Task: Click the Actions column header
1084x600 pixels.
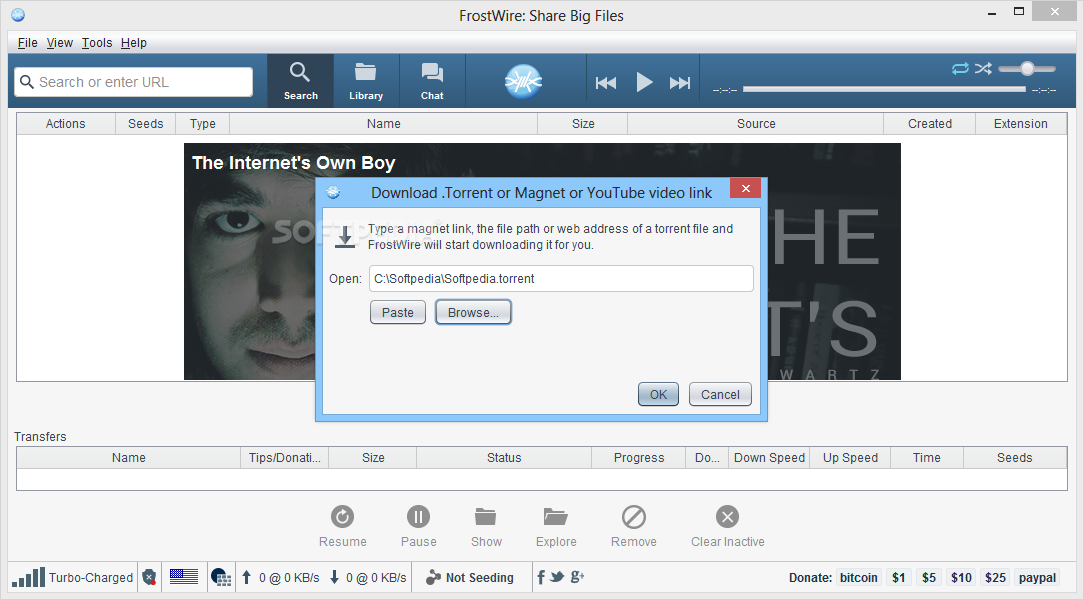Action: point(66,124)
